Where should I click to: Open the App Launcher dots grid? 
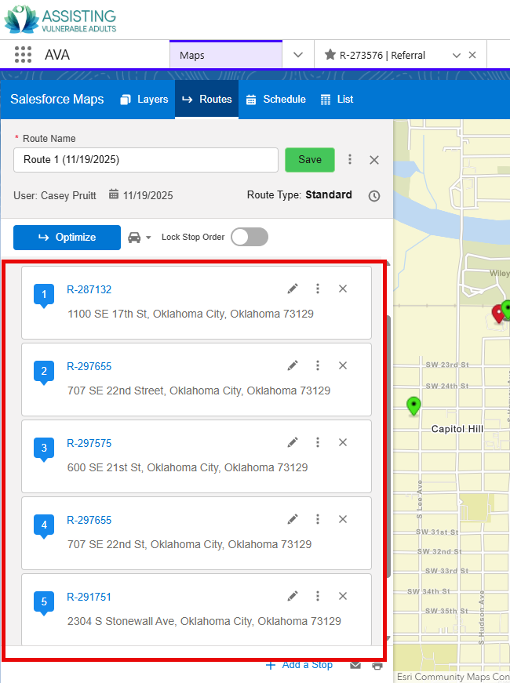coord(23,55)
